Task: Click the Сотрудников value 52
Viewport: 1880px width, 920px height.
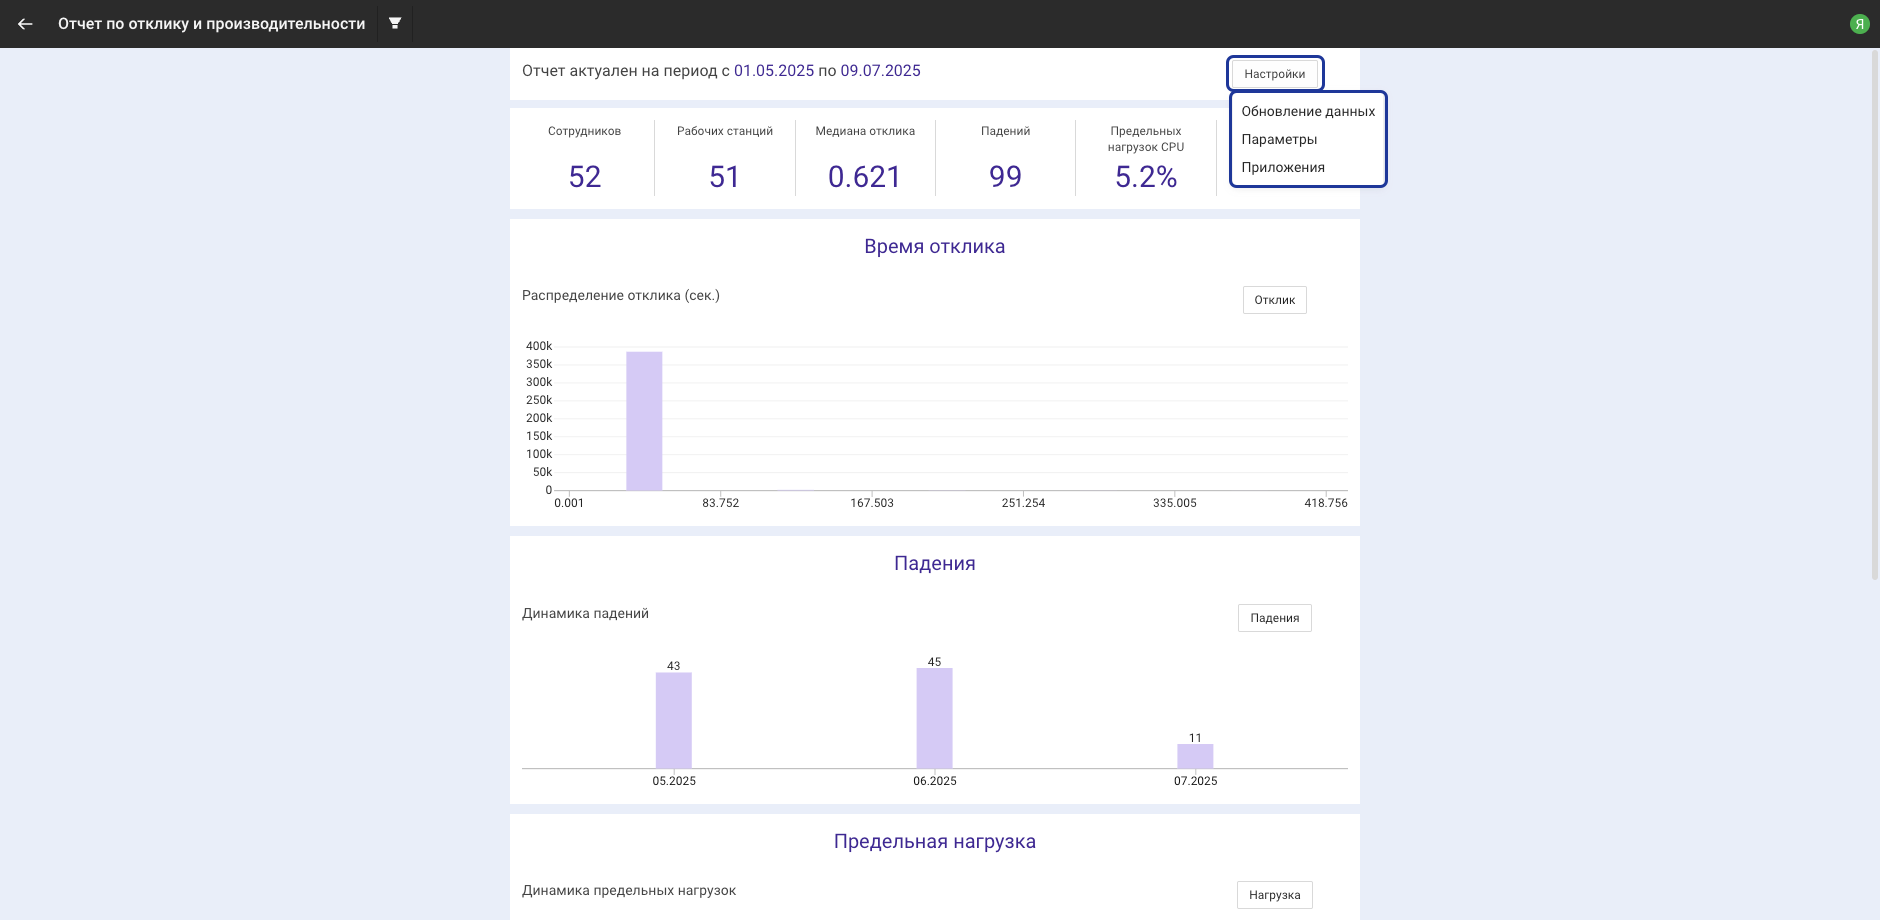Action: pos(585,177)
